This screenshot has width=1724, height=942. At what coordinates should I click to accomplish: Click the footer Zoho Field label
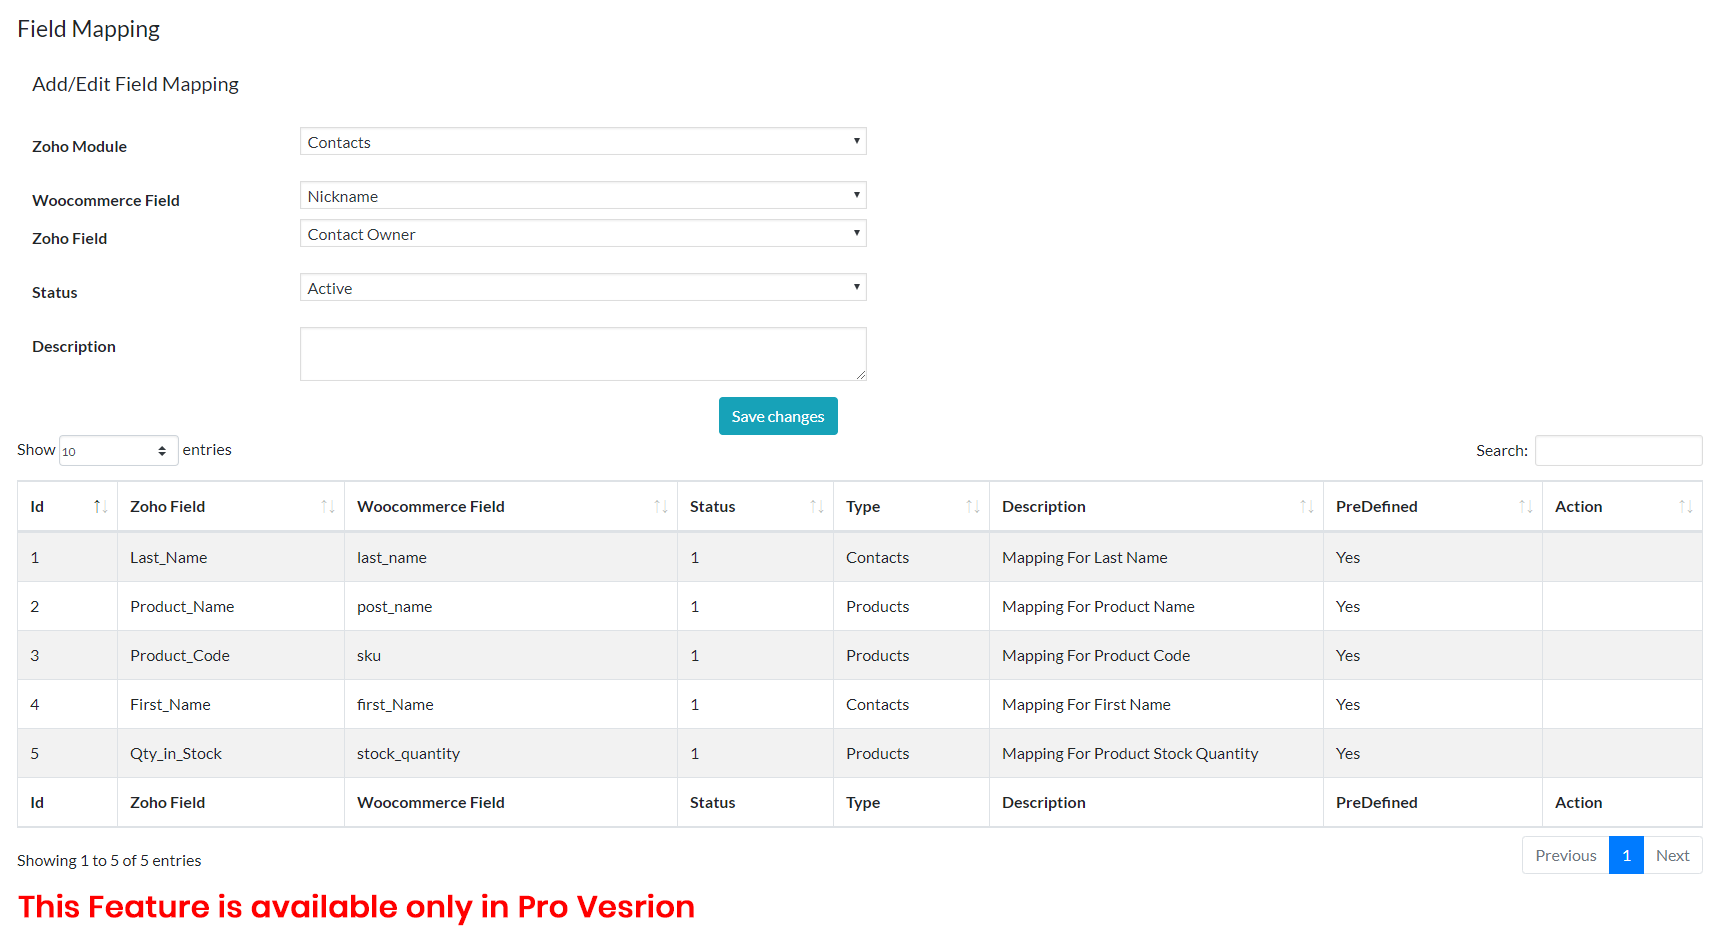(168, 803)
